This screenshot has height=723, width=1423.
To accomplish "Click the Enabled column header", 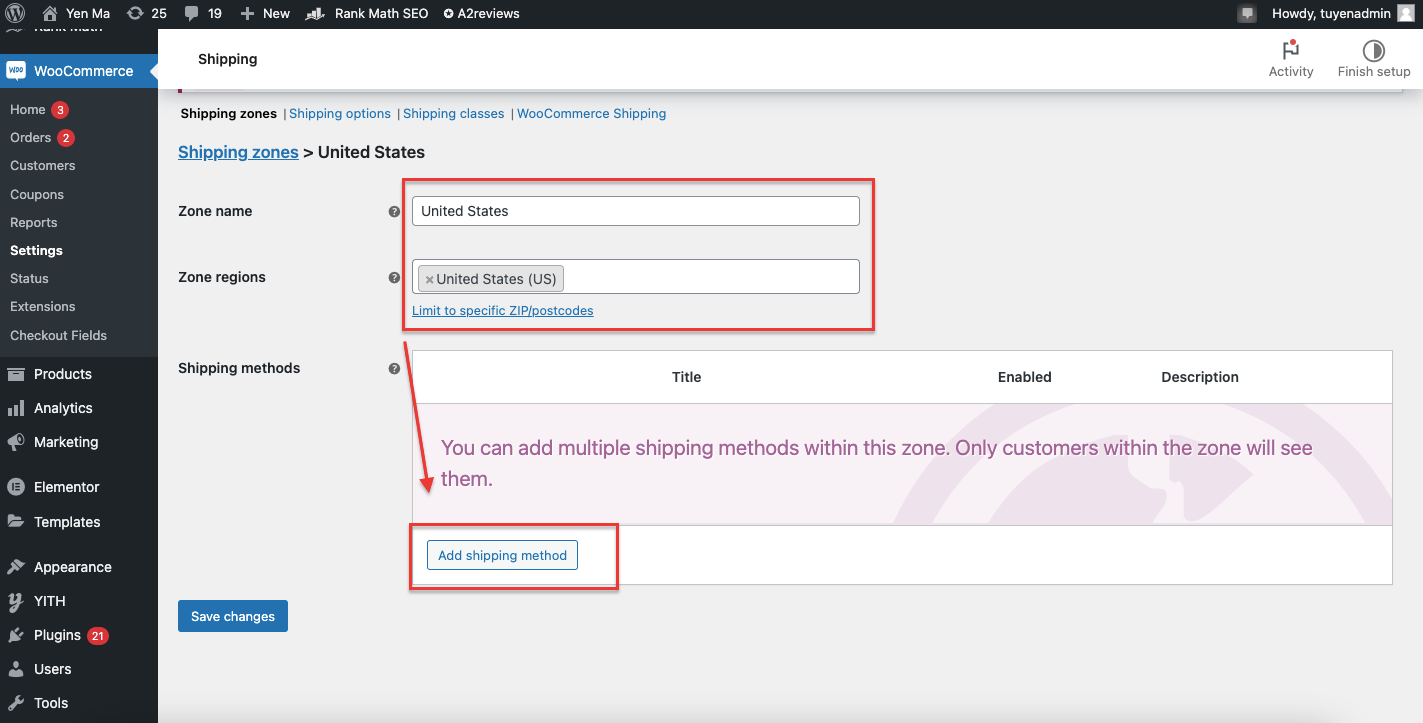I will pyautogui.click(x=1025, y=377).
